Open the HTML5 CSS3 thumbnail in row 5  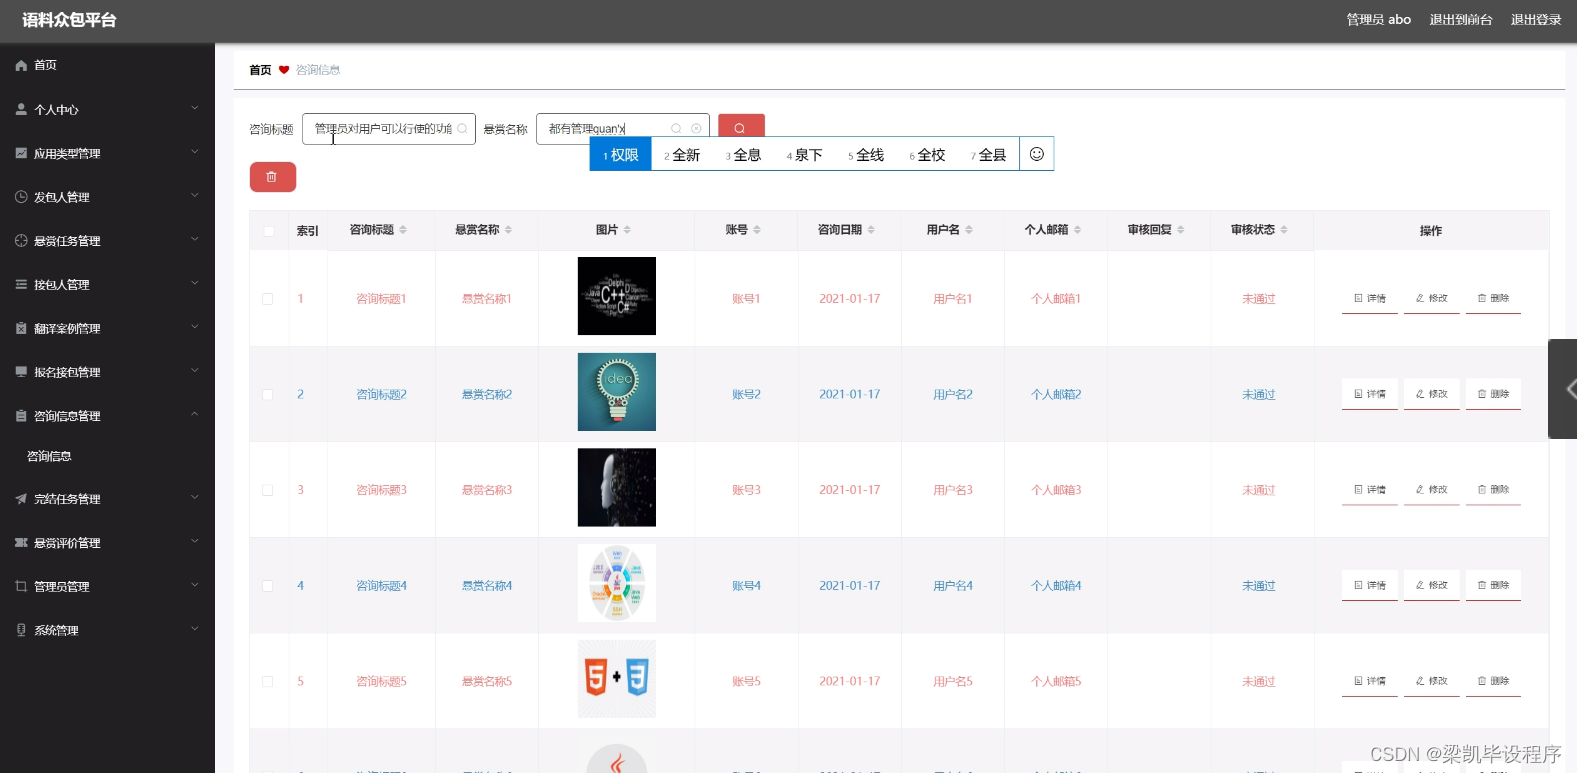[x=617, y=678]
